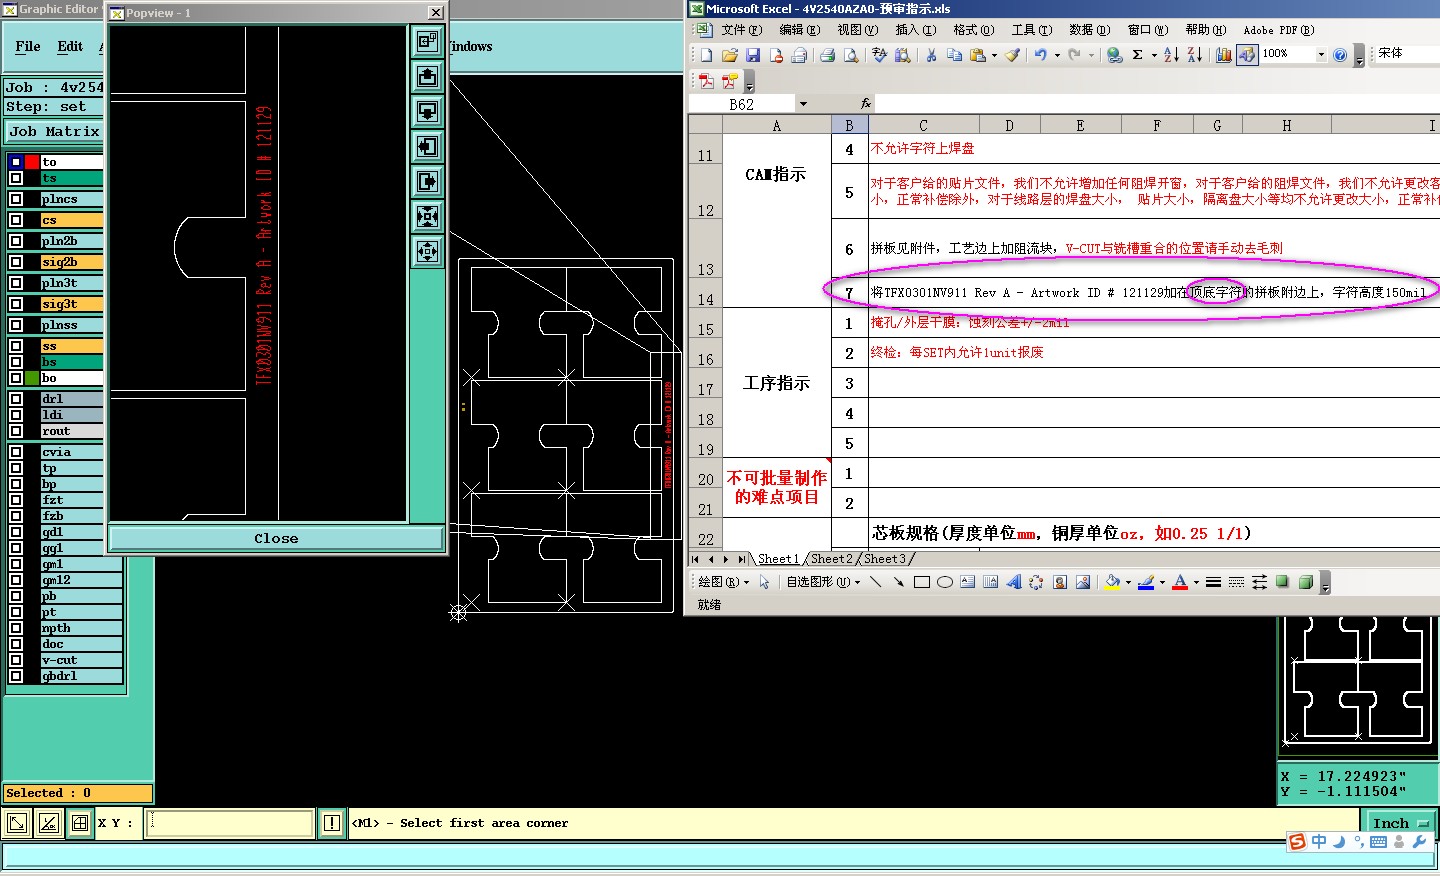Click the top icon in Popview side toolbar
Image resolution: width=1440 pixels, height=876 pixels.
[x=427, y=41]
